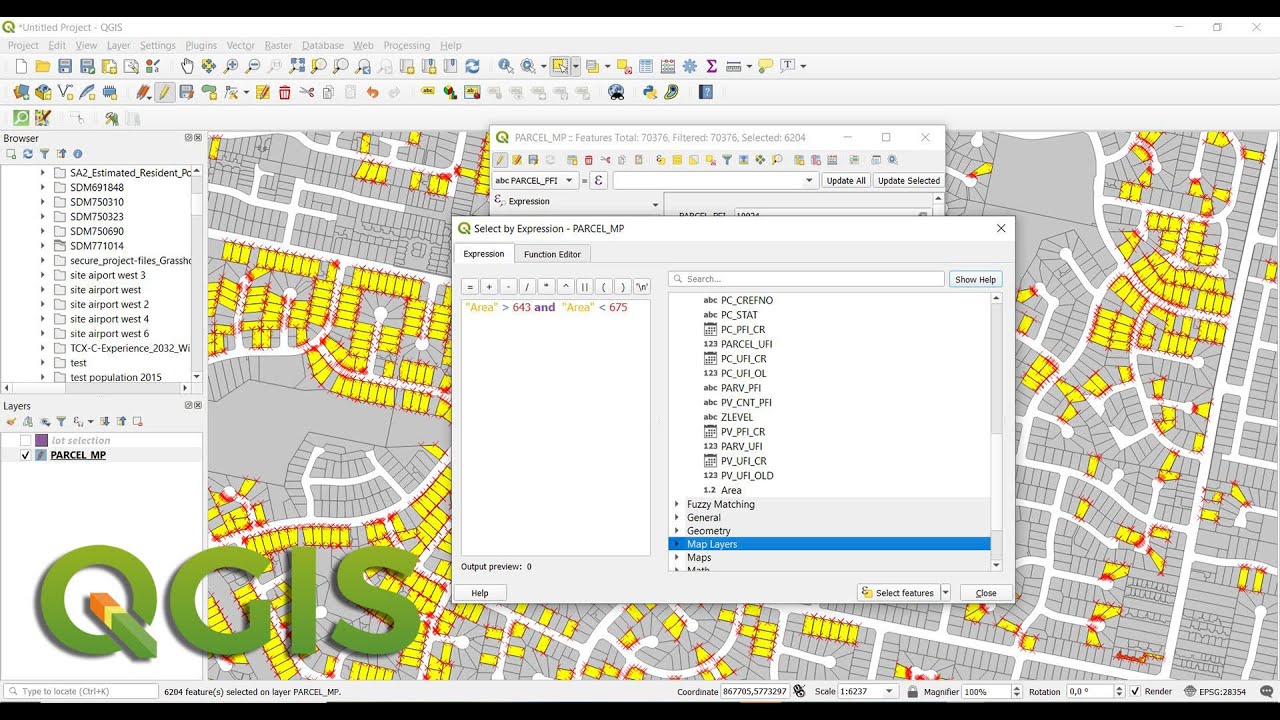This screenshot has width=1280, height=720.
Task: Expand the Geometry function group
Action: coord(677,531)
